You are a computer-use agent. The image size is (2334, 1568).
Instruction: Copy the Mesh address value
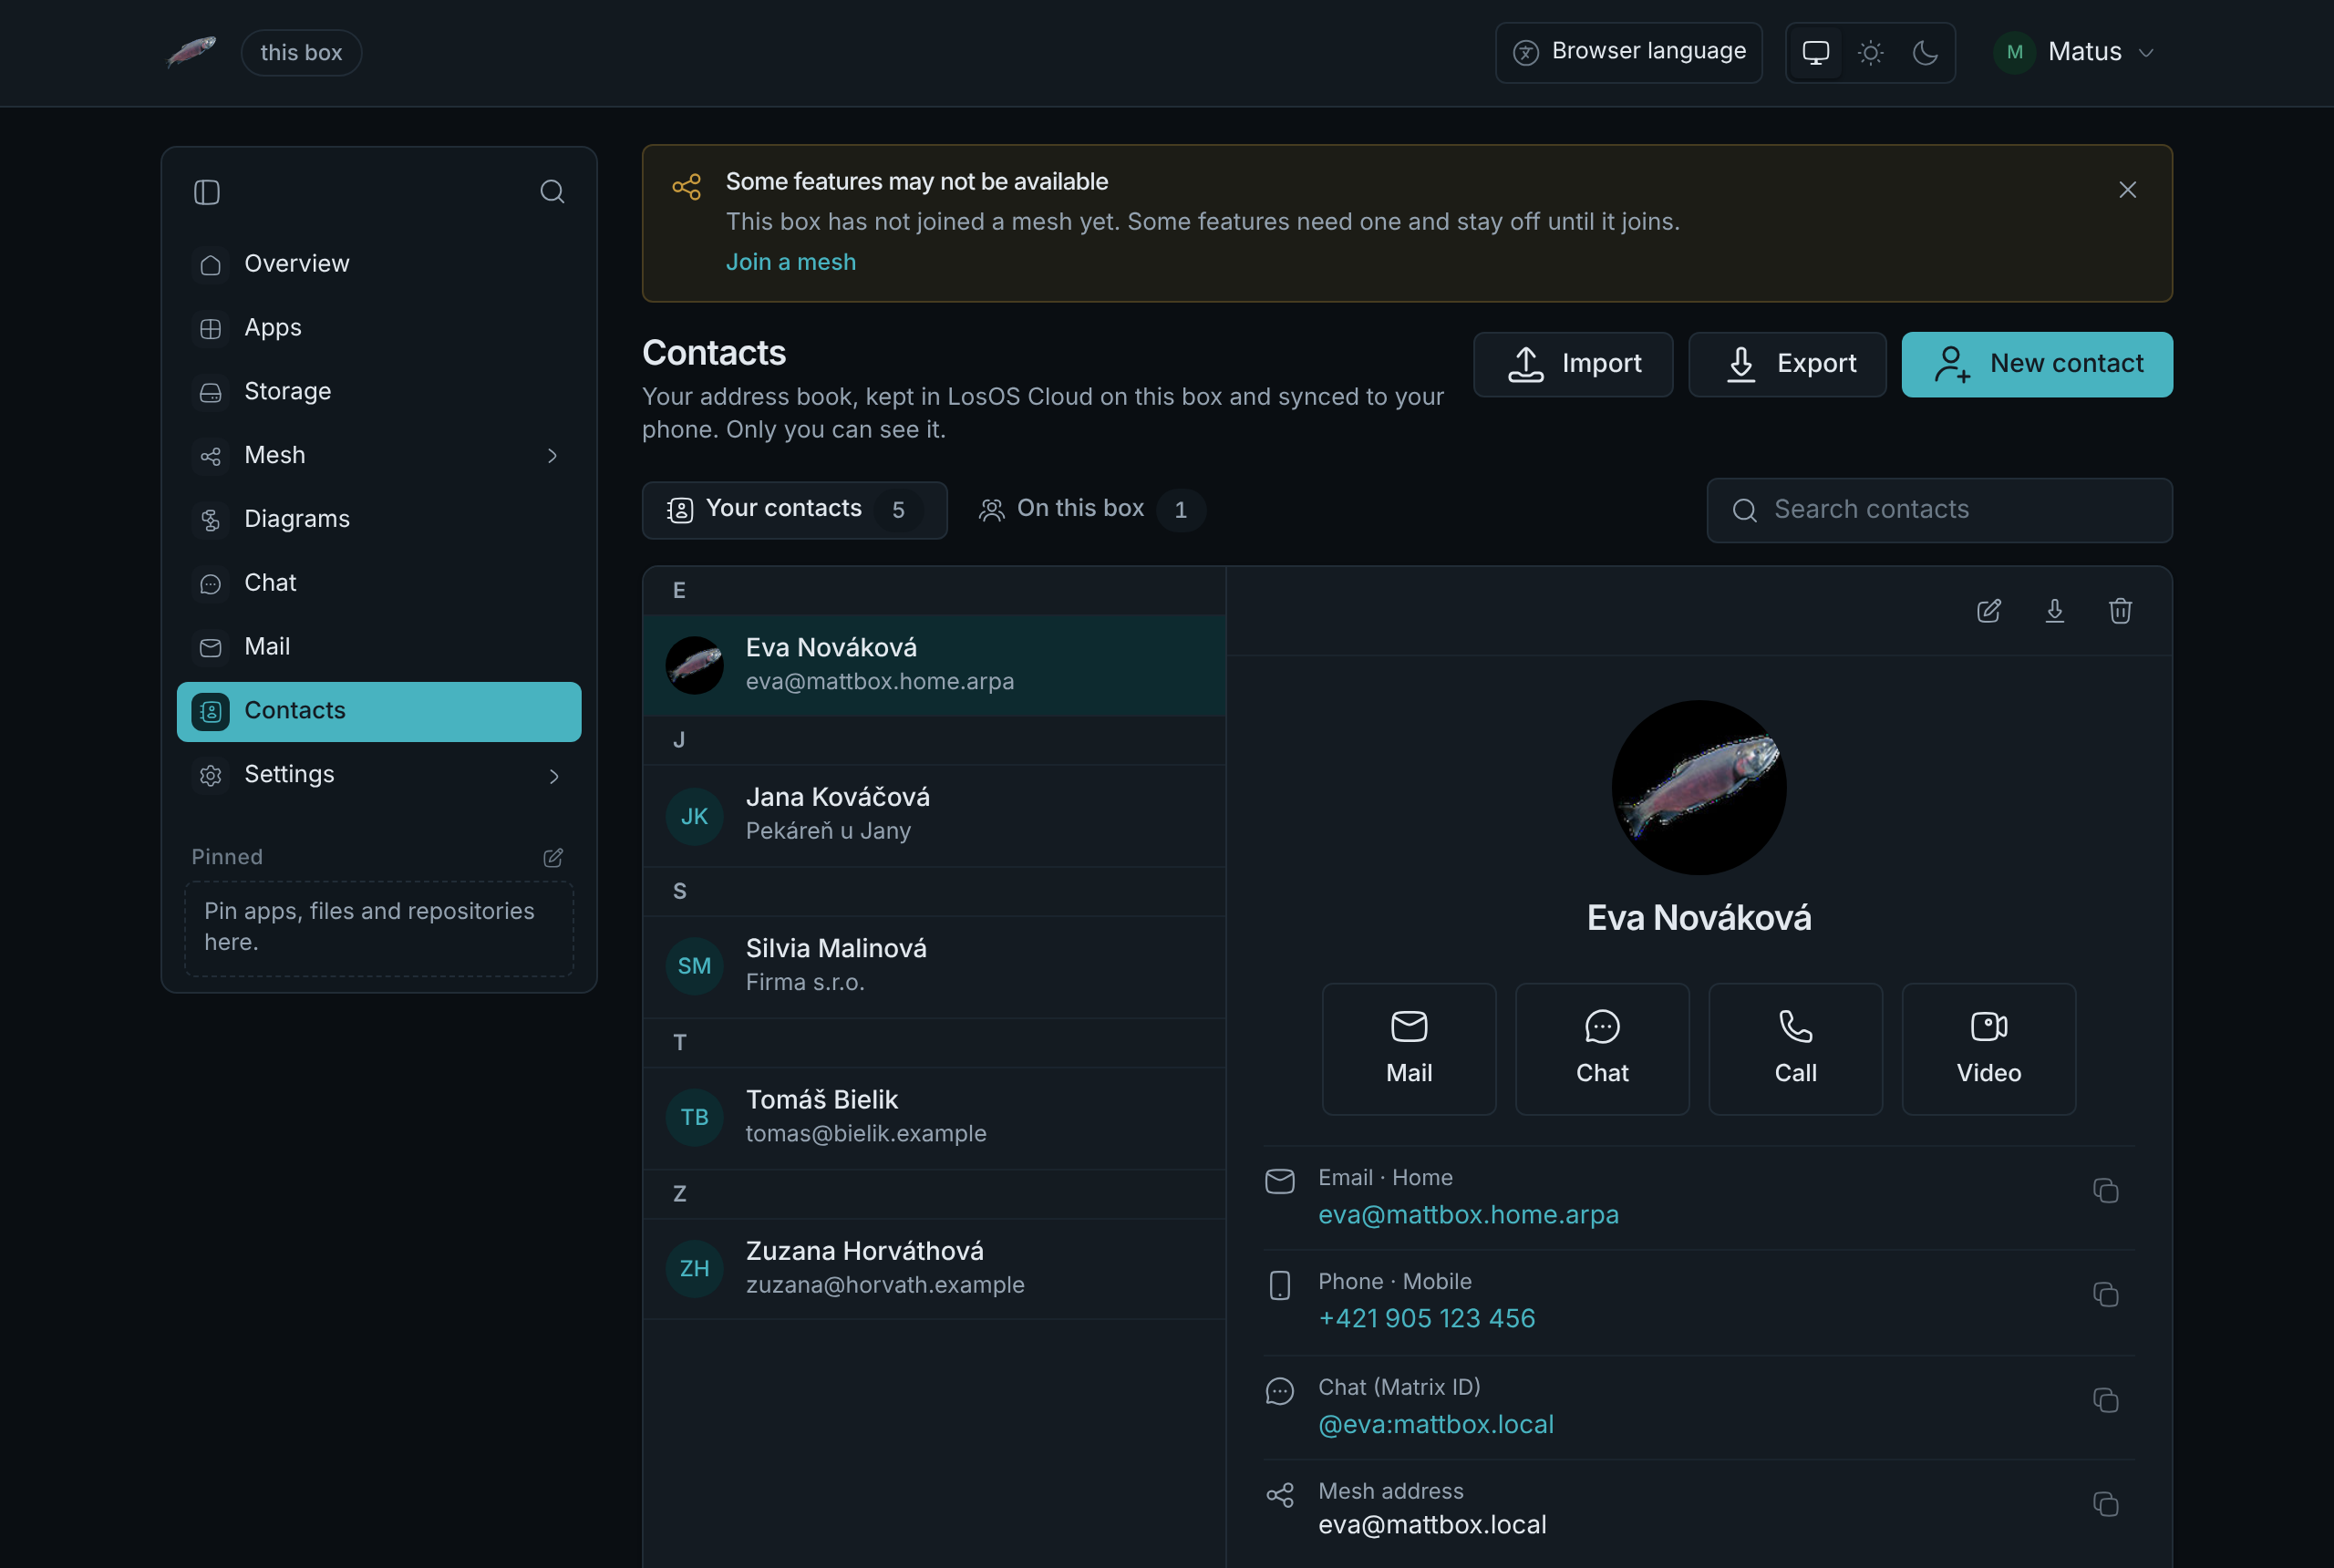point(2106,1505)
